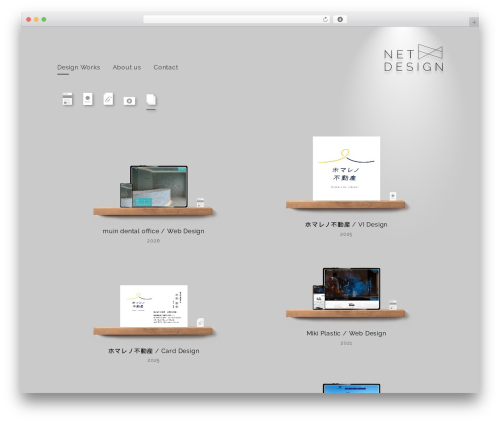Select the logo card filter icon

pos(88,99)
